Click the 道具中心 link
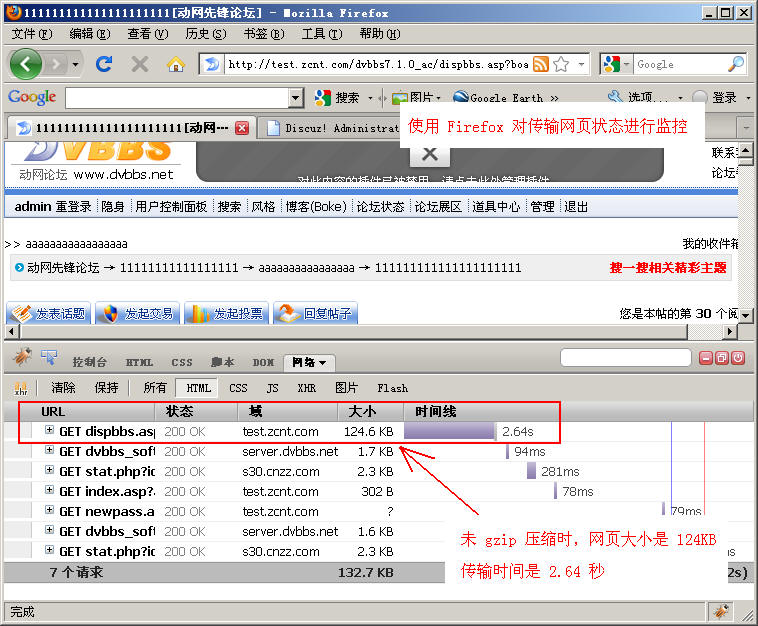The height and width of the screenshot is (626, 758). pyautogui.click(x=496, y=207)
